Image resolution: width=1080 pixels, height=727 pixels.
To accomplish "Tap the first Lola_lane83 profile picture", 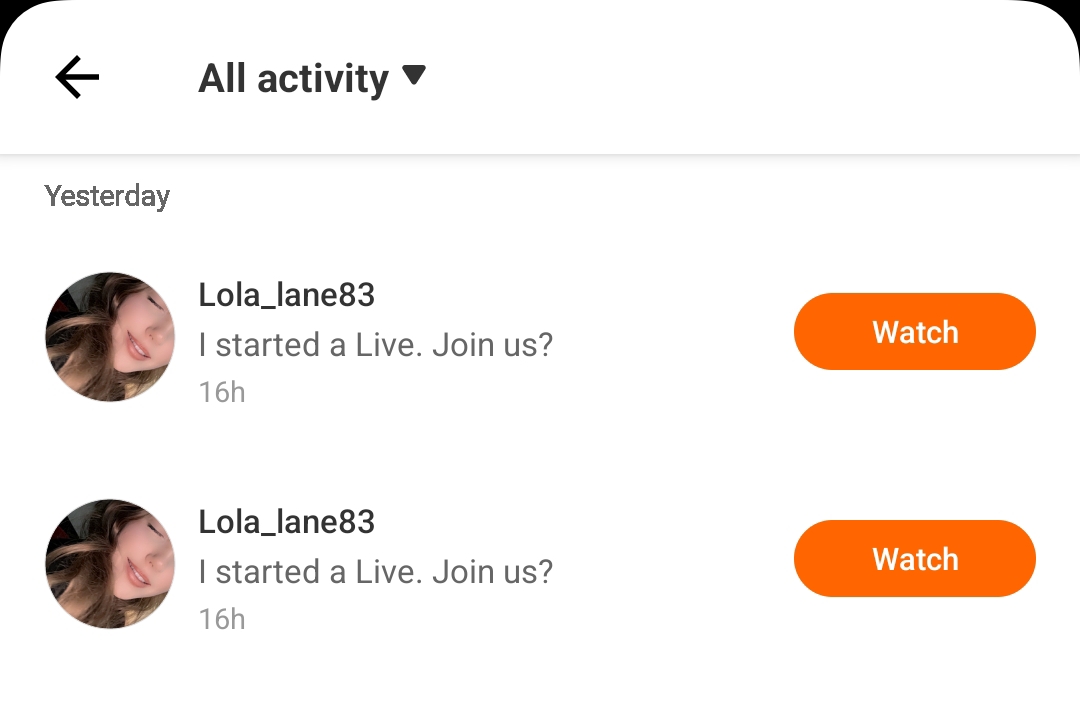I will 110,336.
